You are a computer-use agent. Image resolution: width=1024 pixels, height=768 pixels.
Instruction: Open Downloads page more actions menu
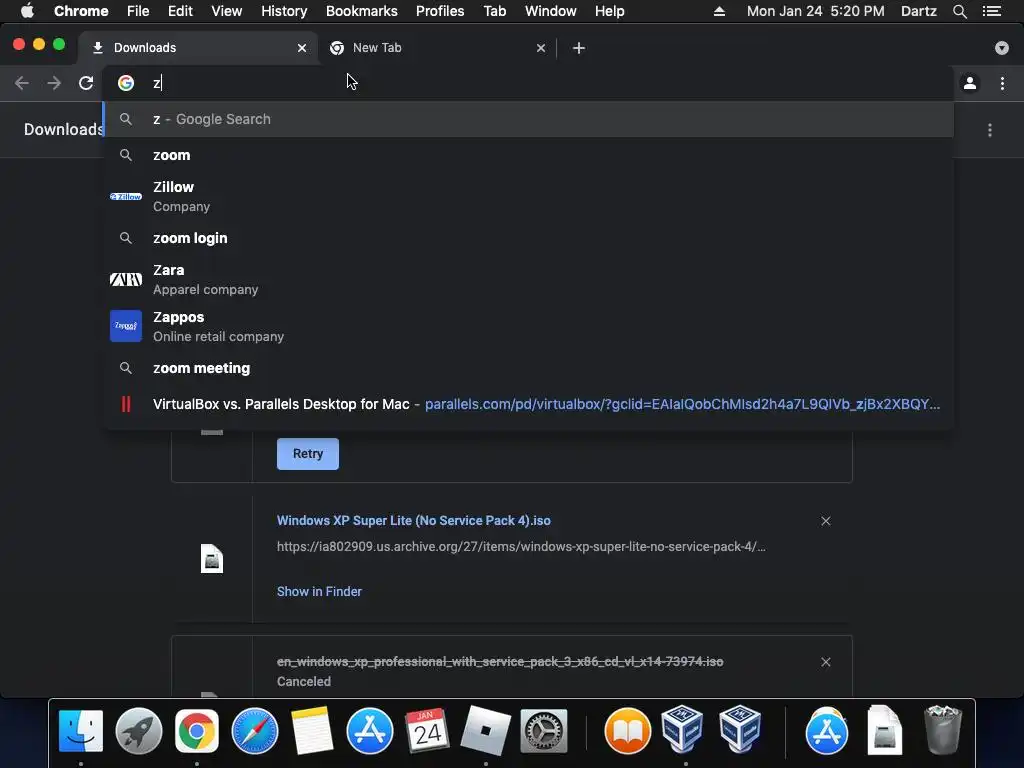(x=990, y=130)
